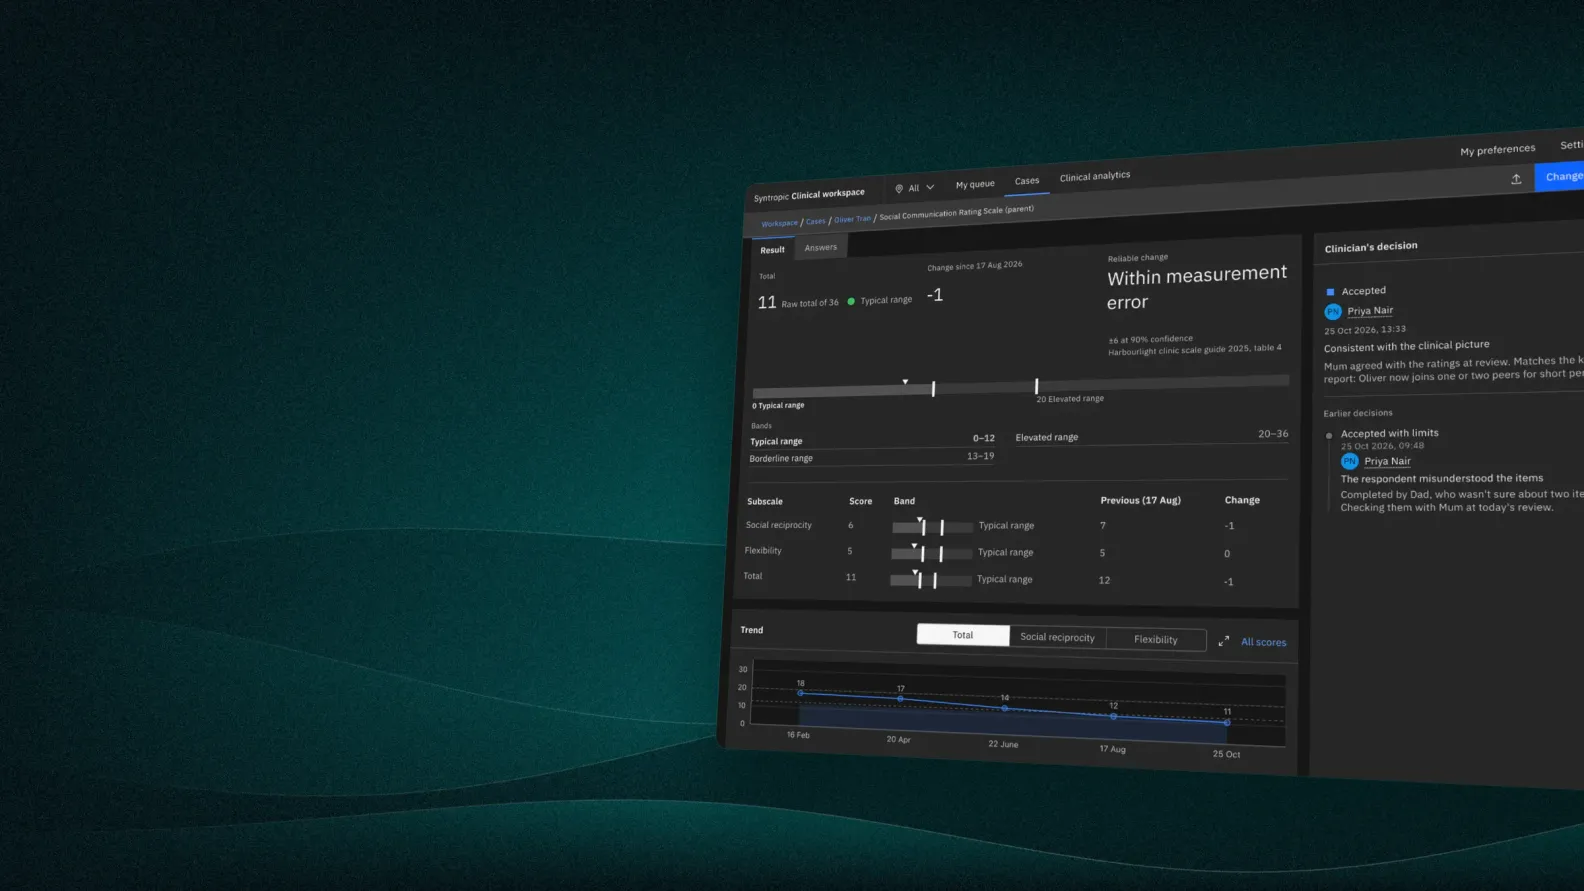
Task: Expand the Trend chart with the arrows icon
Action: coord(1224,641)
